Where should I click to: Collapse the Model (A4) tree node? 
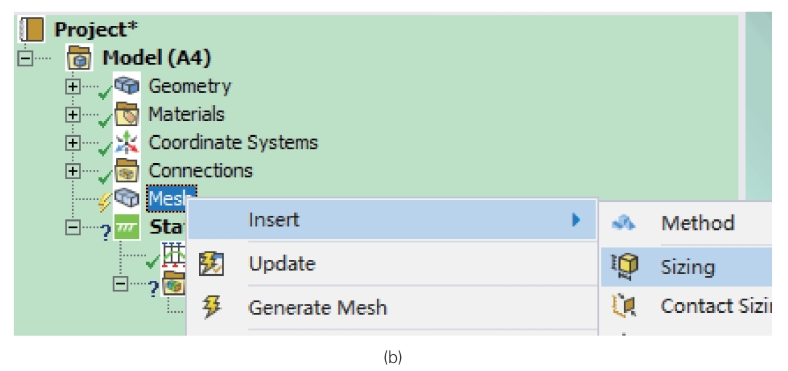24,59
